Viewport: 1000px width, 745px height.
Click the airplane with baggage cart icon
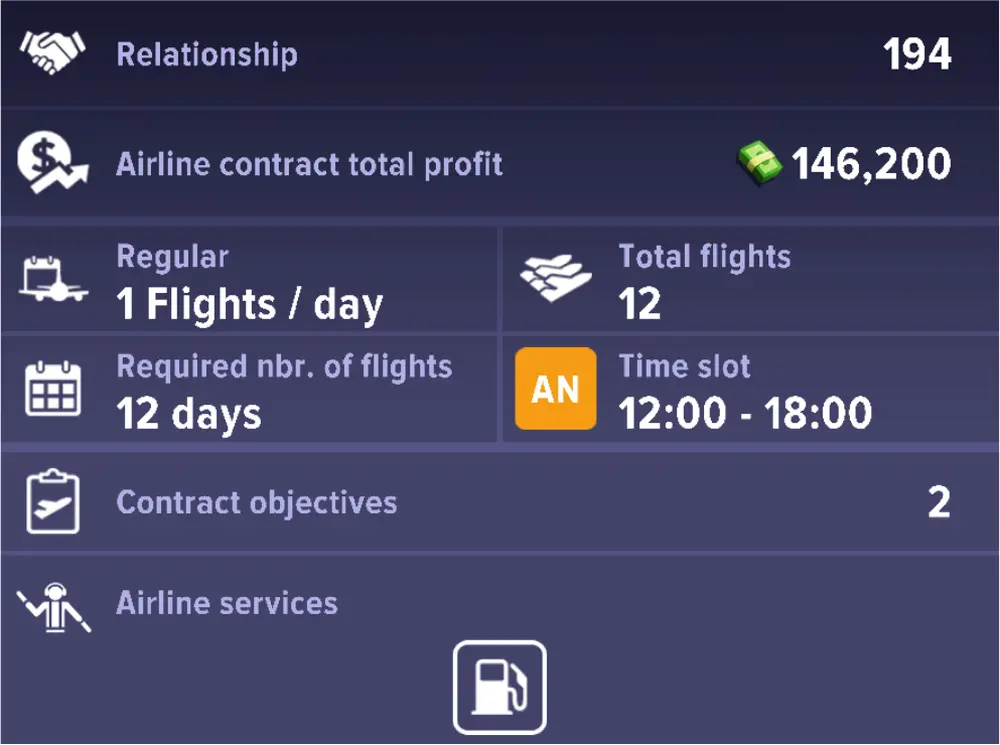54,281
